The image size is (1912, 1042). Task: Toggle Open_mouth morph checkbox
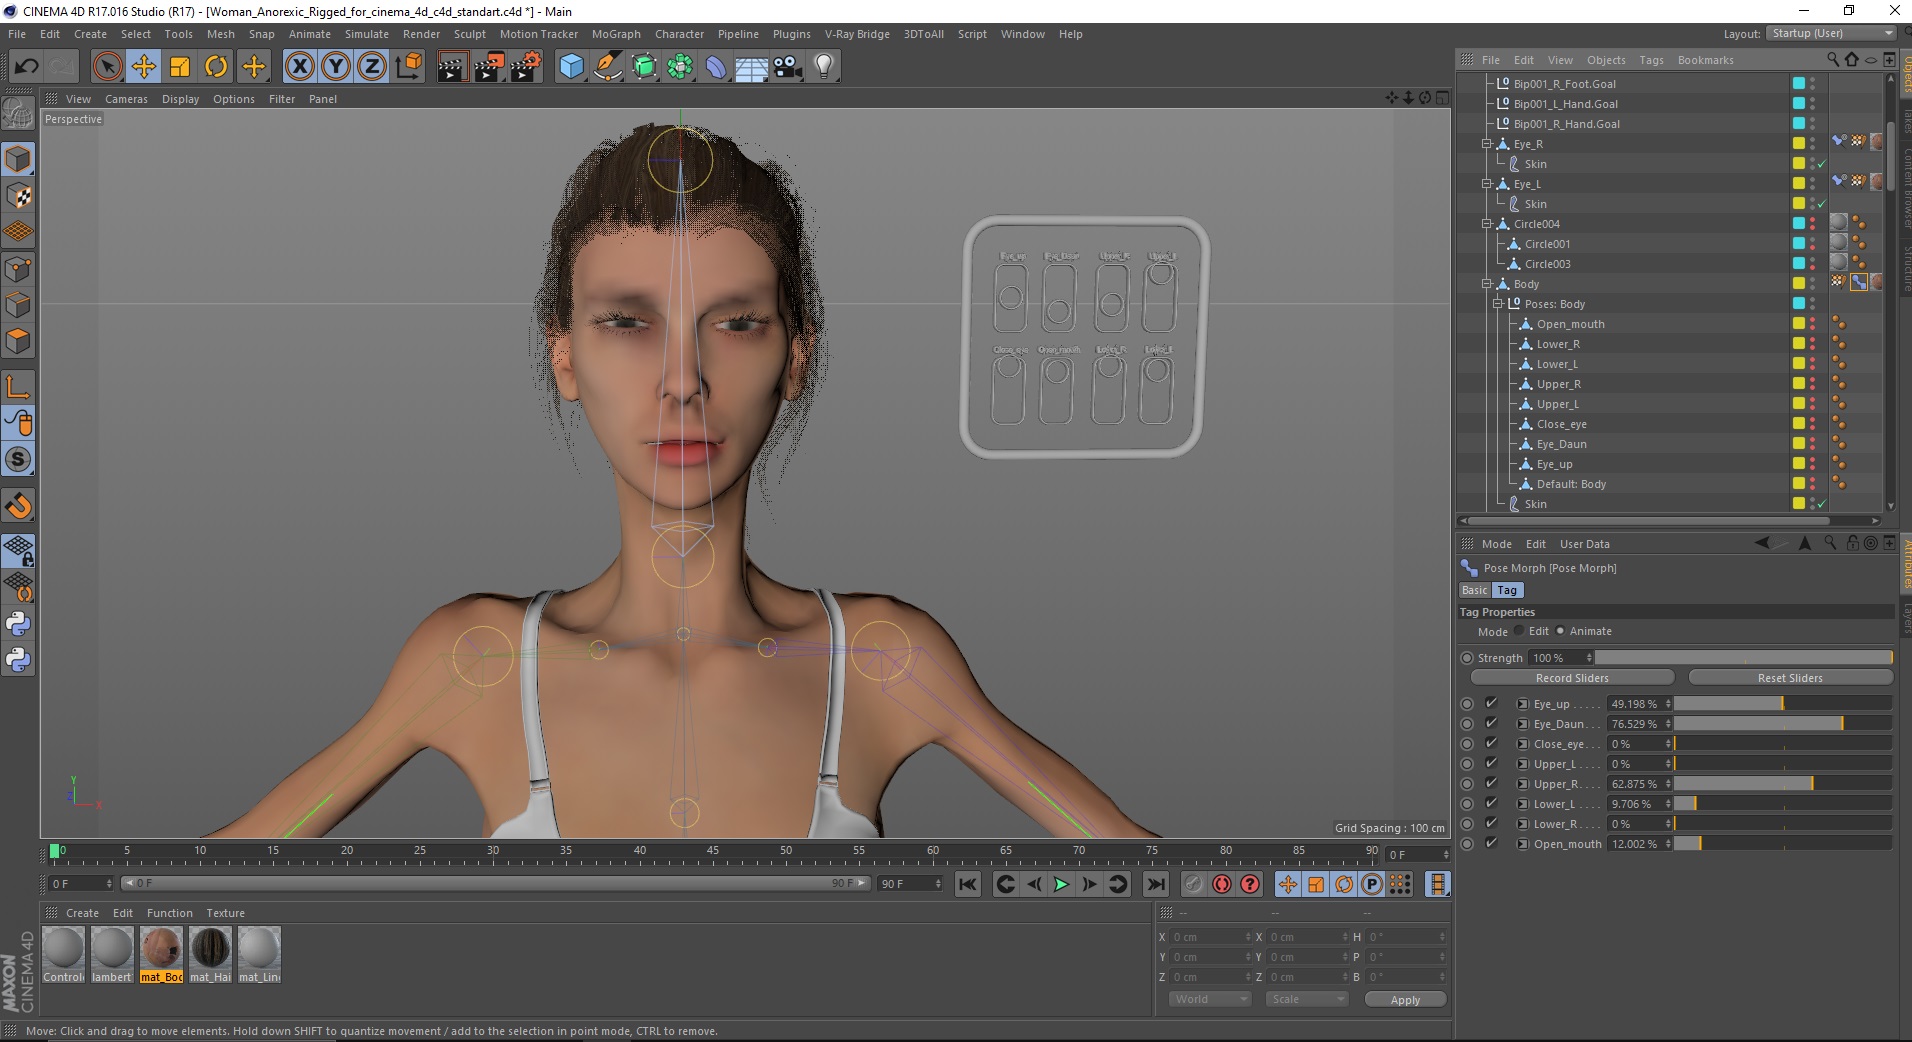click(1491, 844)
